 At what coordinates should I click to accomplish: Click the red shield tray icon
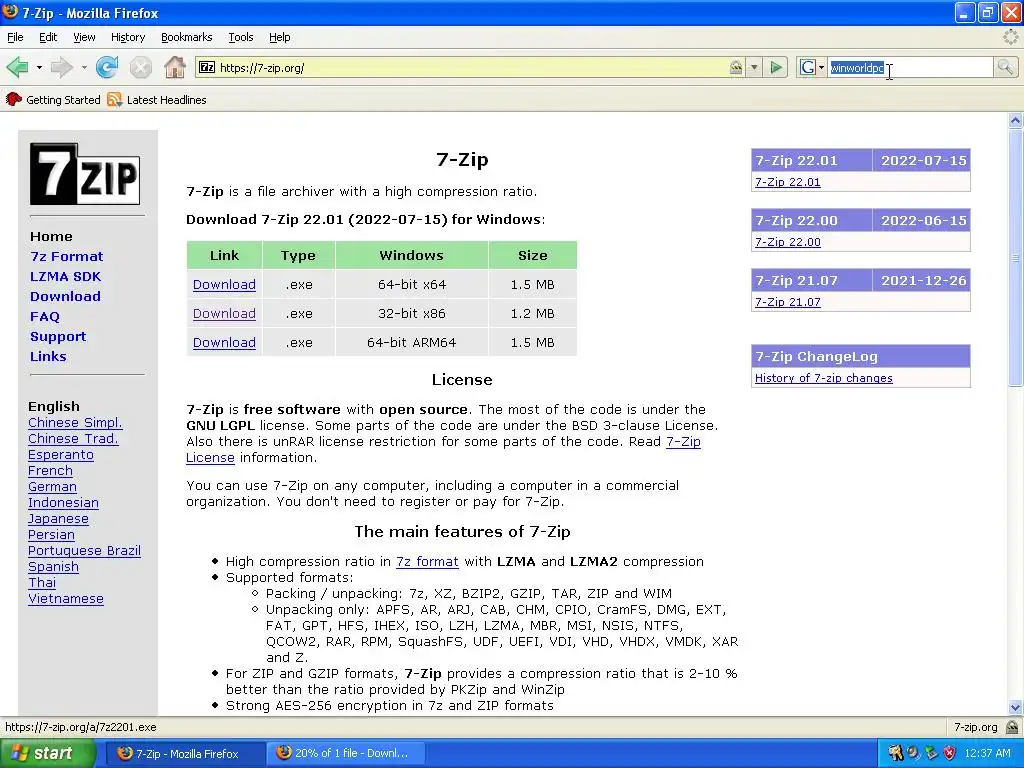pos(950,753)
